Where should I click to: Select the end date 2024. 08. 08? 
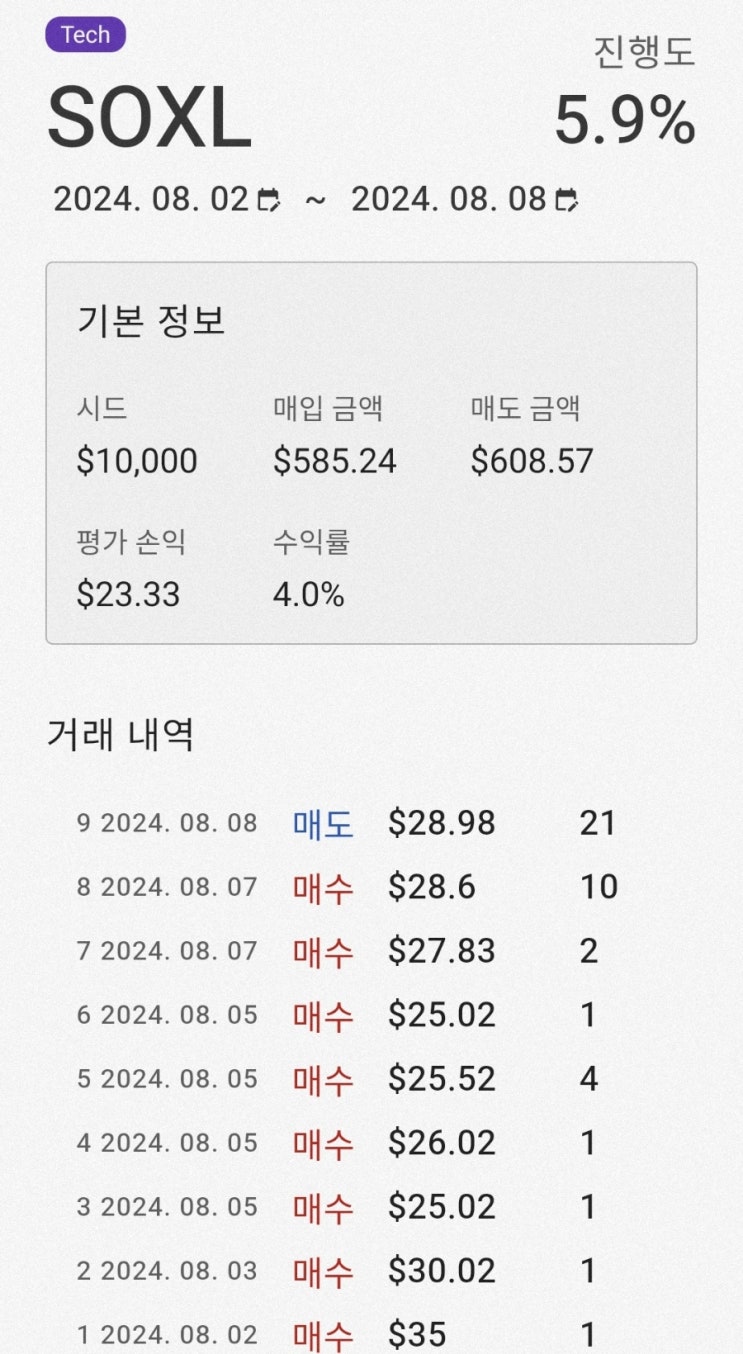tap(449, 200)
